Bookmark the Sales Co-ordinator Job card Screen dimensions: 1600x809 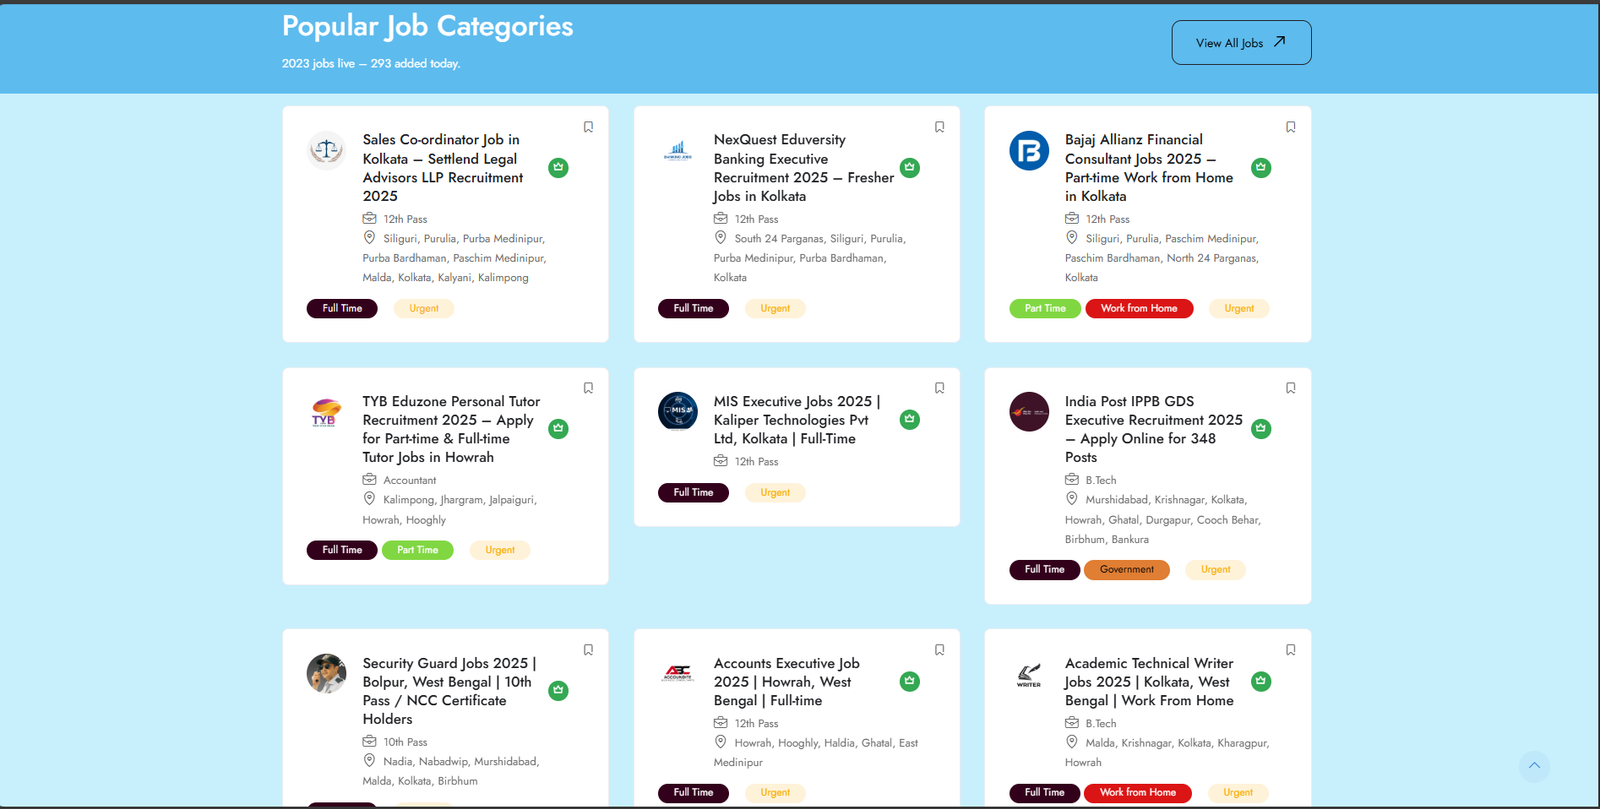click(588, 127)
